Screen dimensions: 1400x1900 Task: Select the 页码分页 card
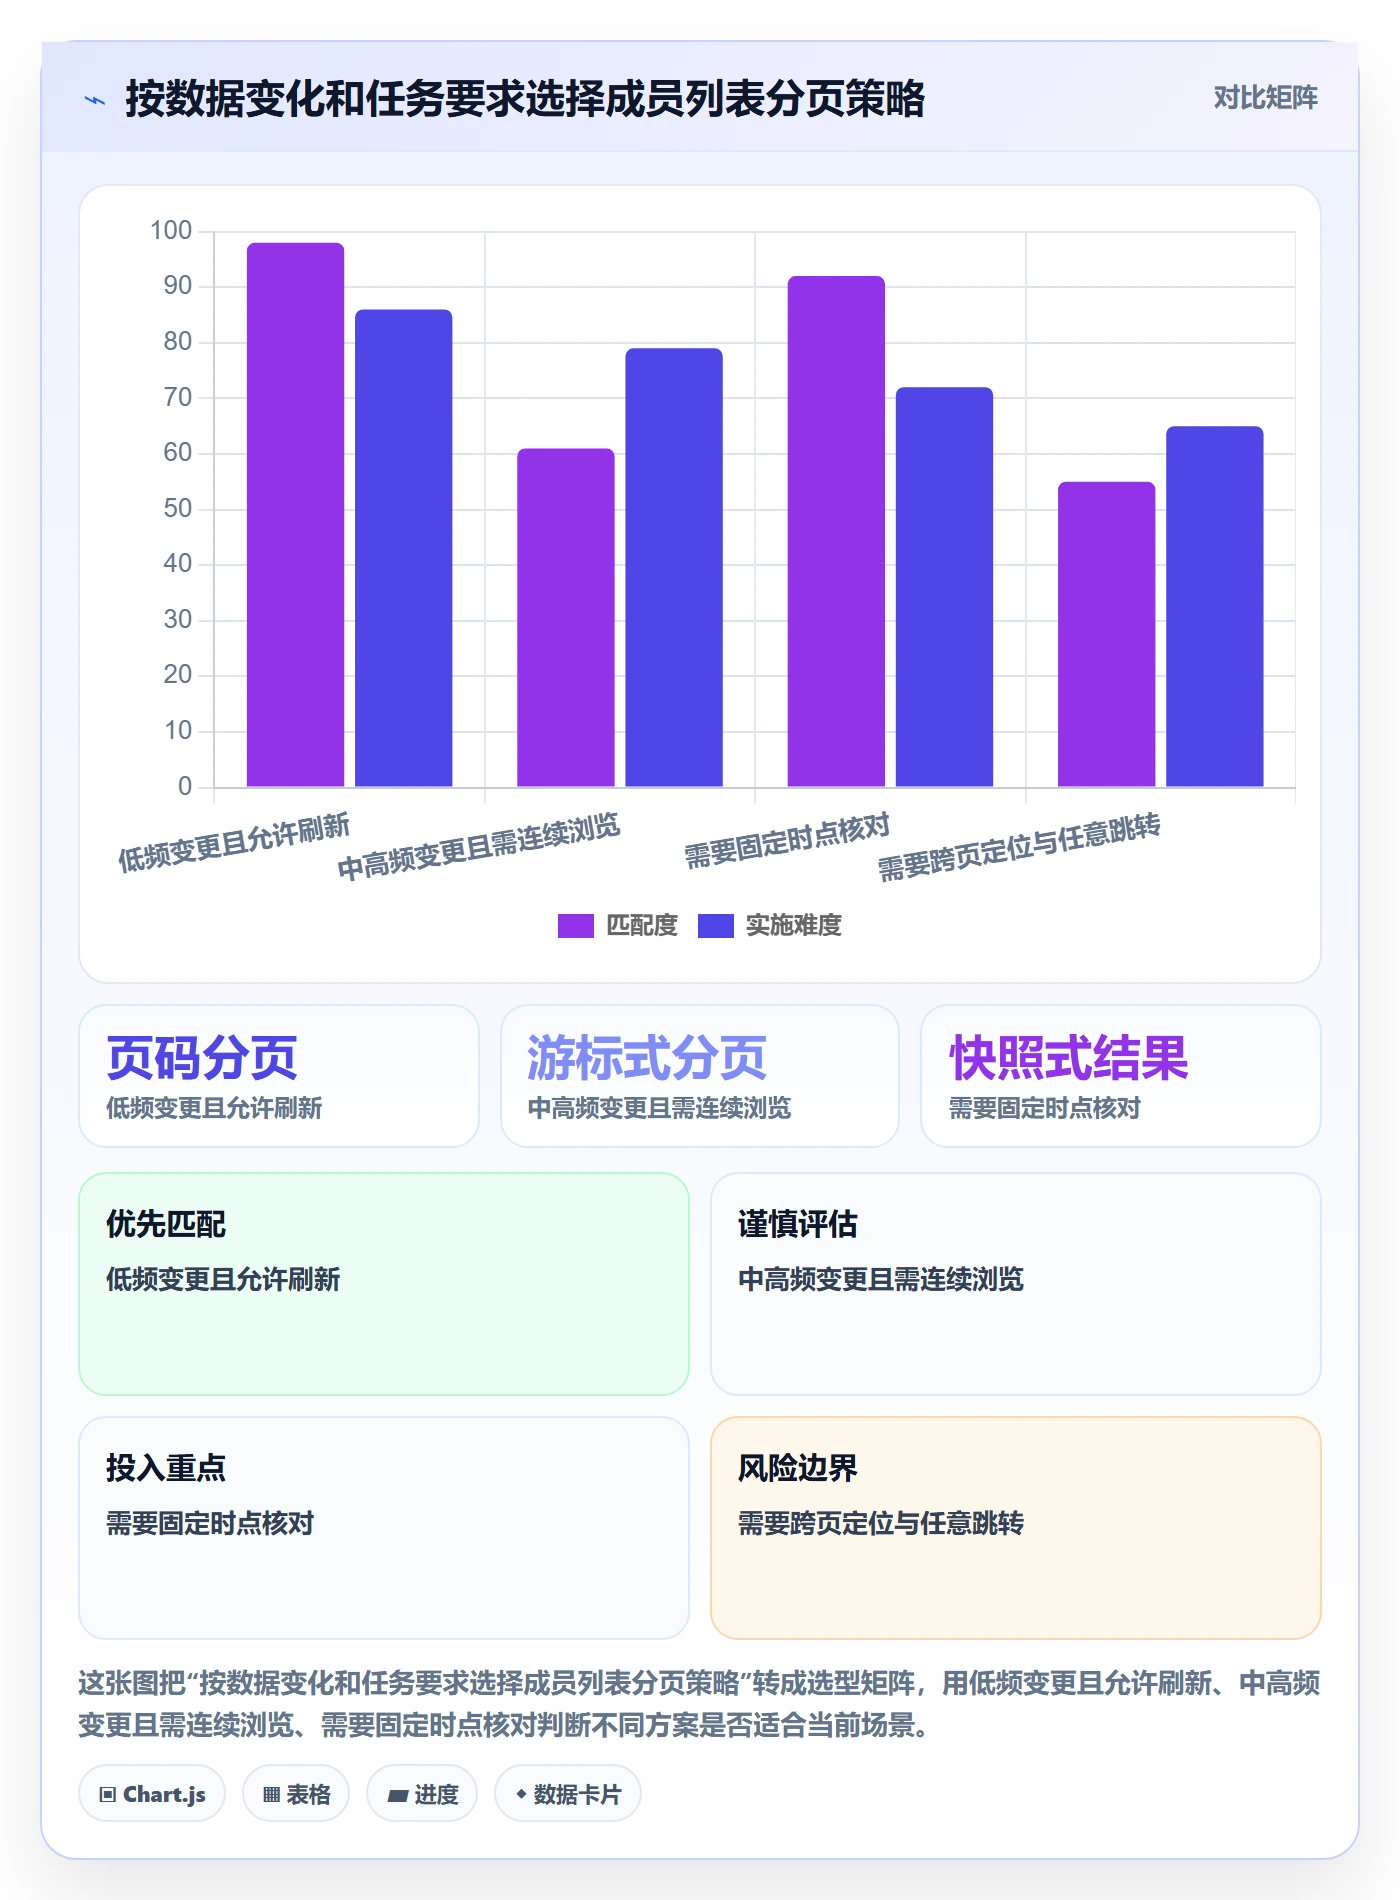(x=279, y=1076)
